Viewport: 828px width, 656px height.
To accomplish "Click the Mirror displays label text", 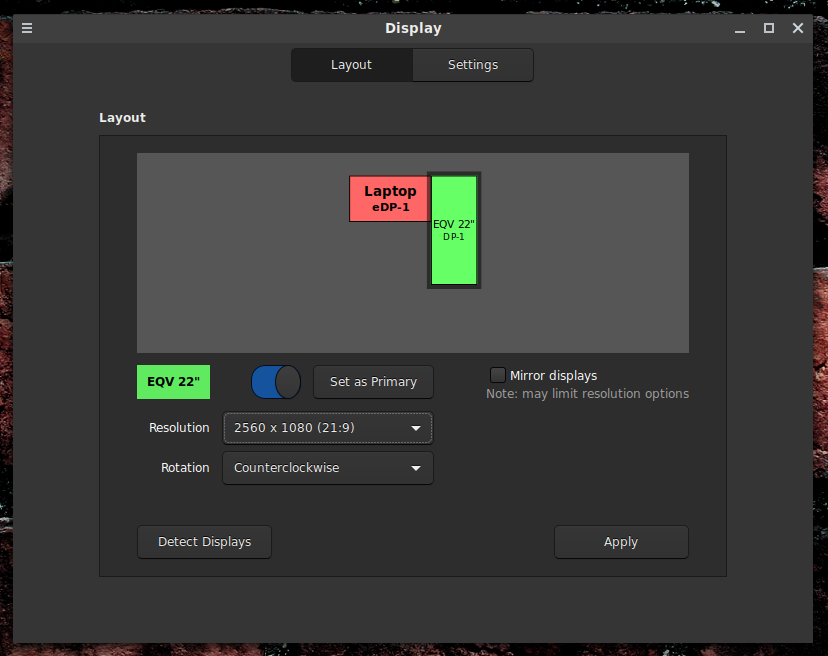I will 553,376.
